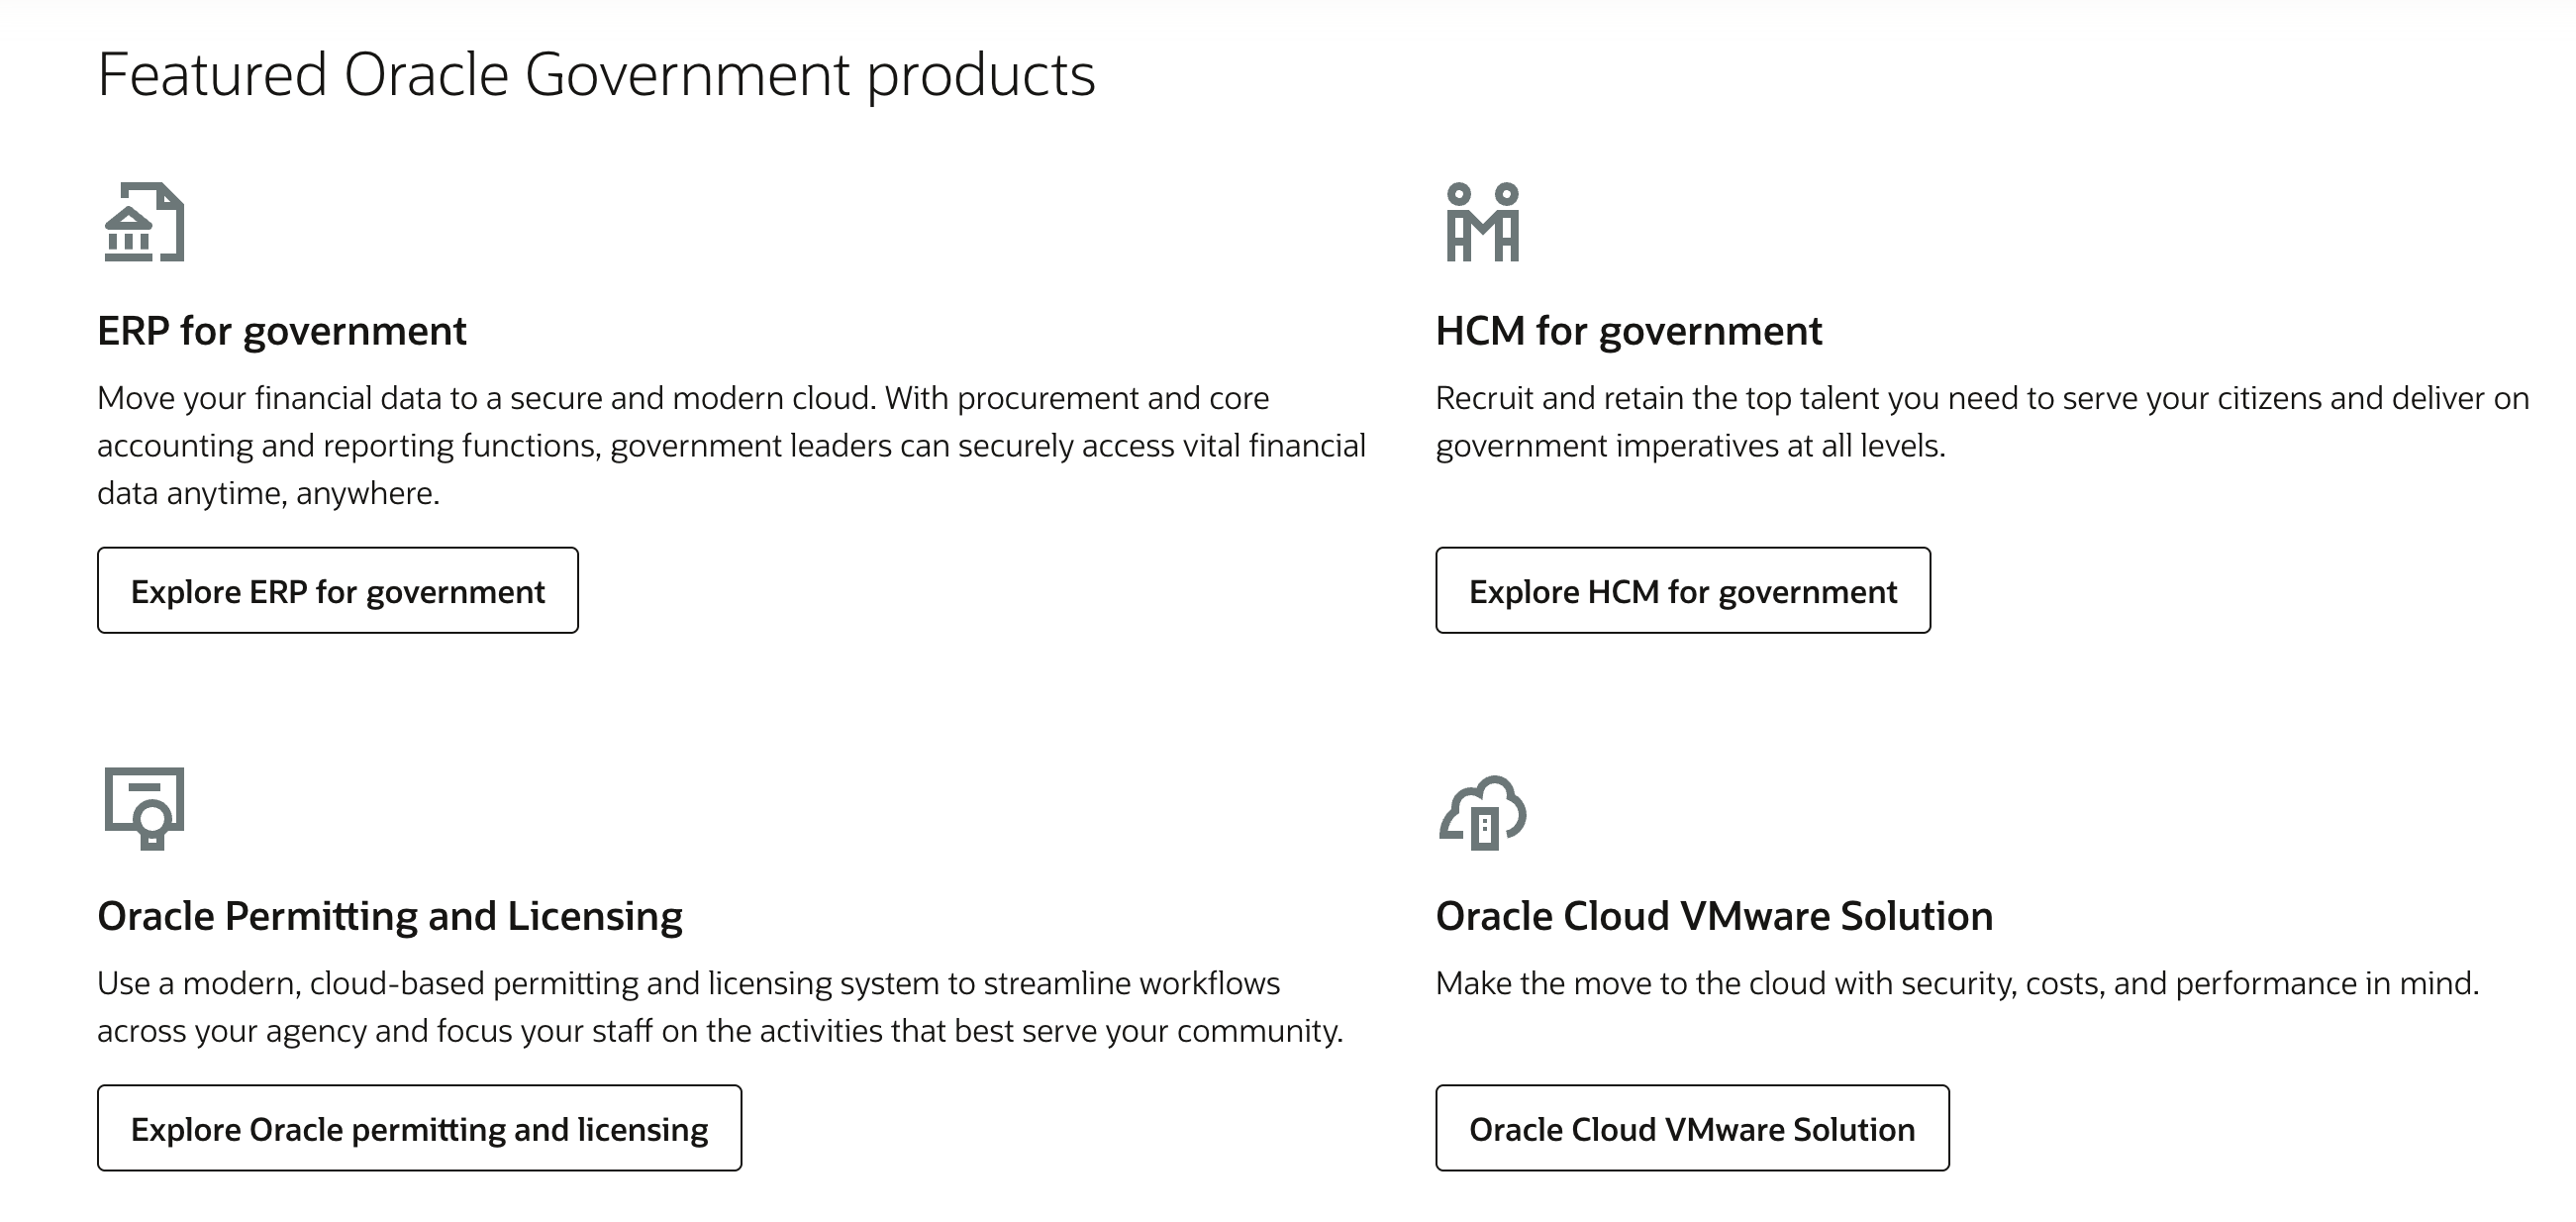Click the "HCM for government" heading

(1629, 332)
